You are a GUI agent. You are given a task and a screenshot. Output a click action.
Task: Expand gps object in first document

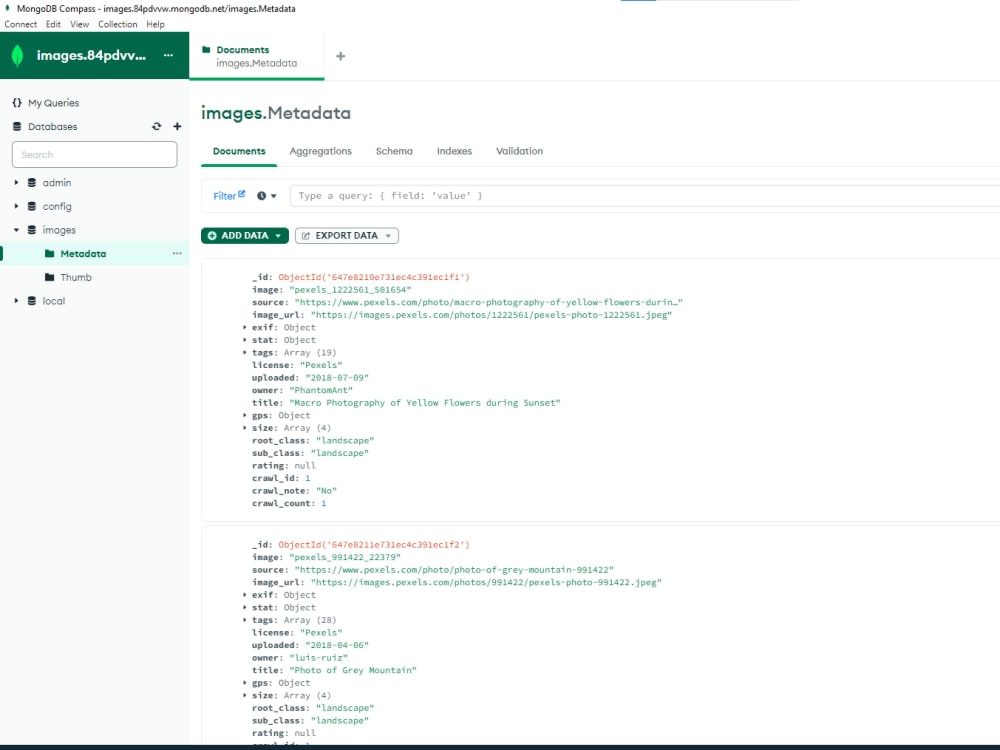coord(245,415)
